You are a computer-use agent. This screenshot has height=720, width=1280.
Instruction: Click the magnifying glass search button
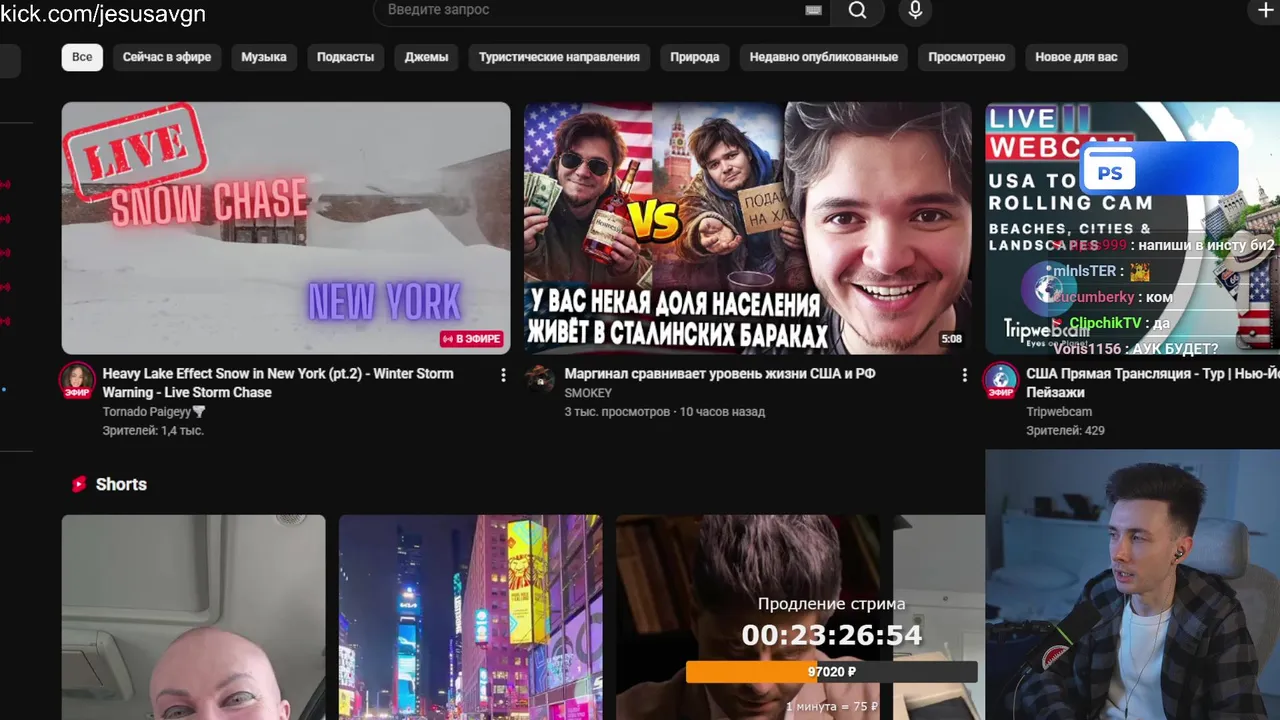coord(857,10)
